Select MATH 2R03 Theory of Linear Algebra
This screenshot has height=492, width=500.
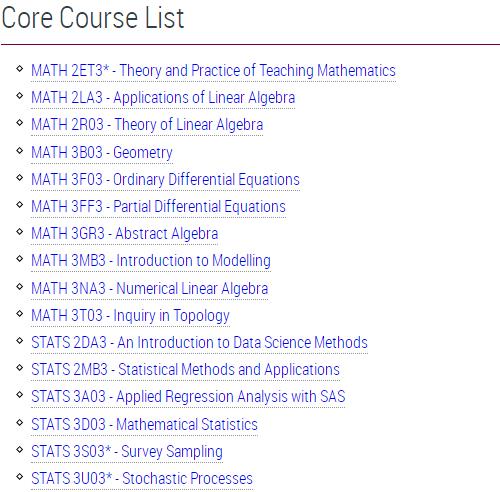point(147,125)
